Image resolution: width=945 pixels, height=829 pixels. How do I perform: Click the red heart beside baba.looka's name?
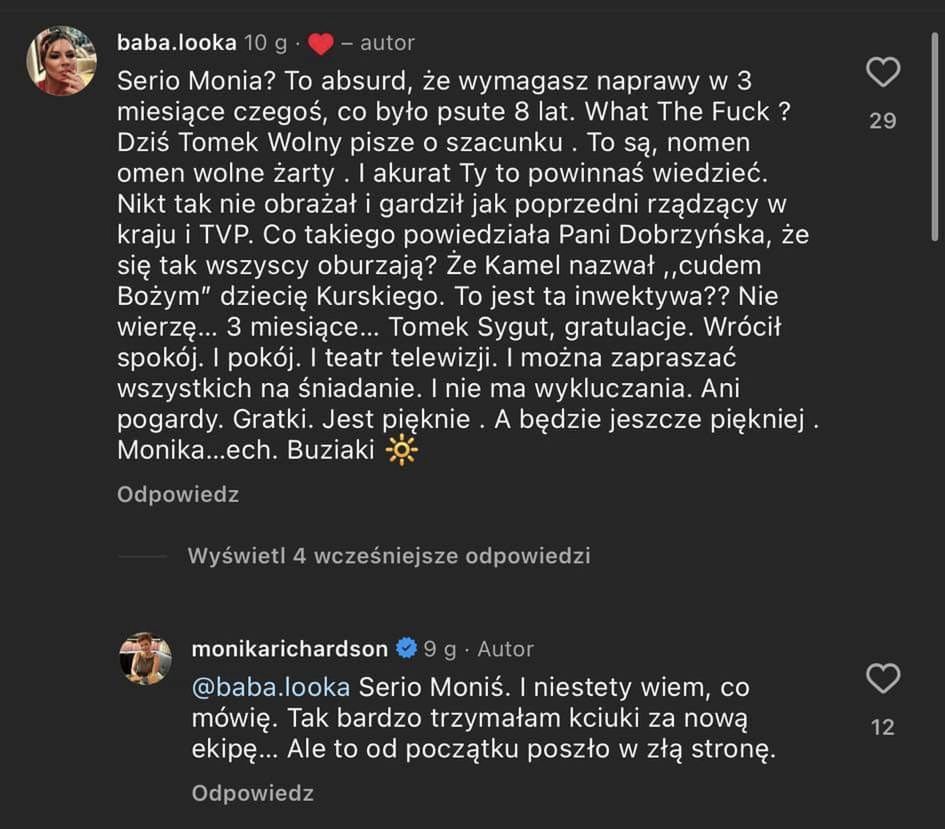pos(319,44)
